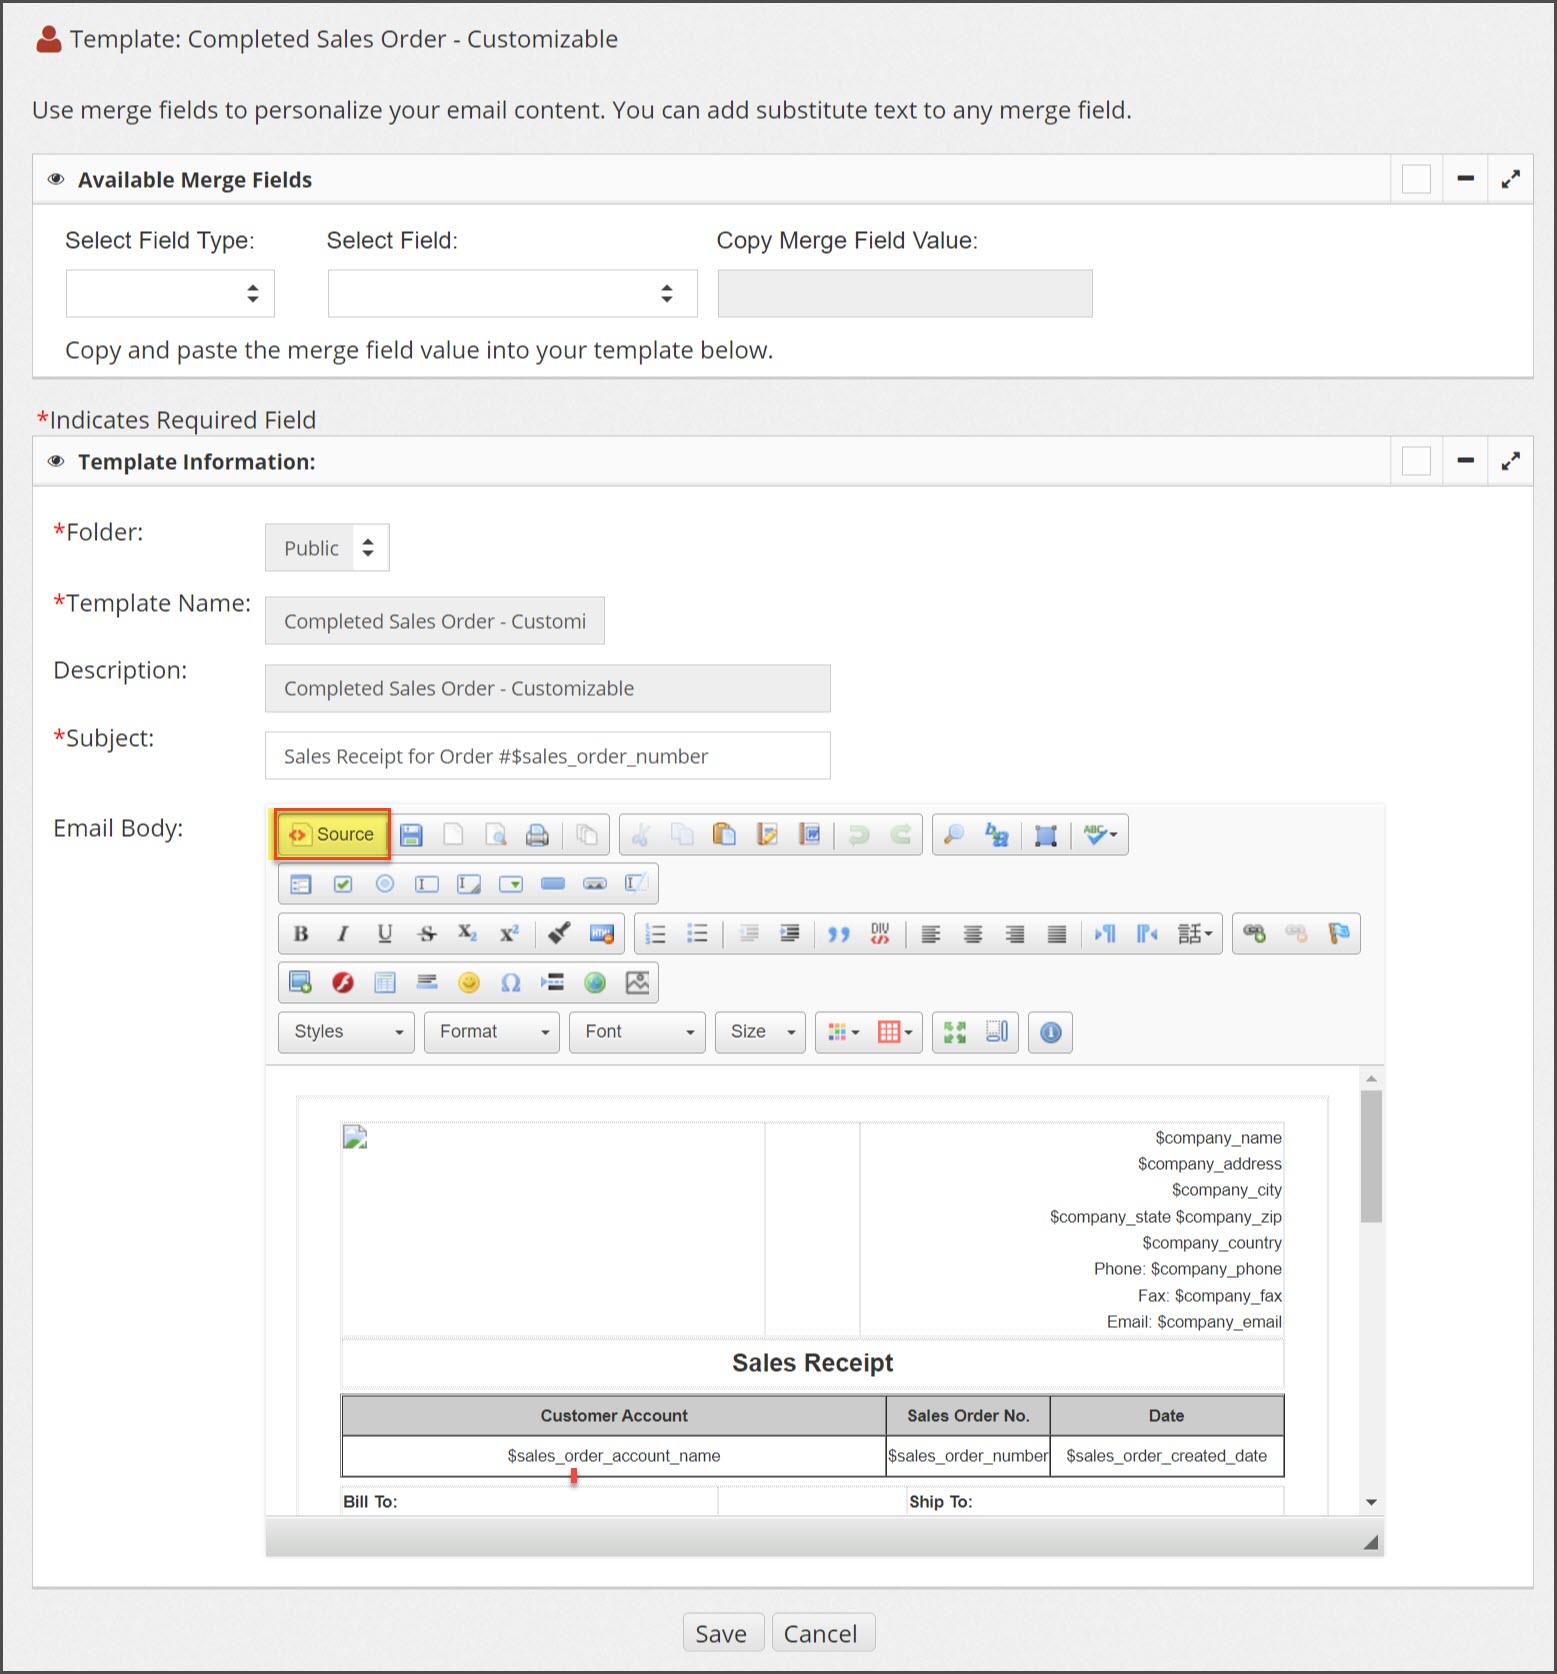Click the Save floppy-disk icon in the editor toolbar
Viewport: 1557px width, 1674px height.
pos(411,834)
